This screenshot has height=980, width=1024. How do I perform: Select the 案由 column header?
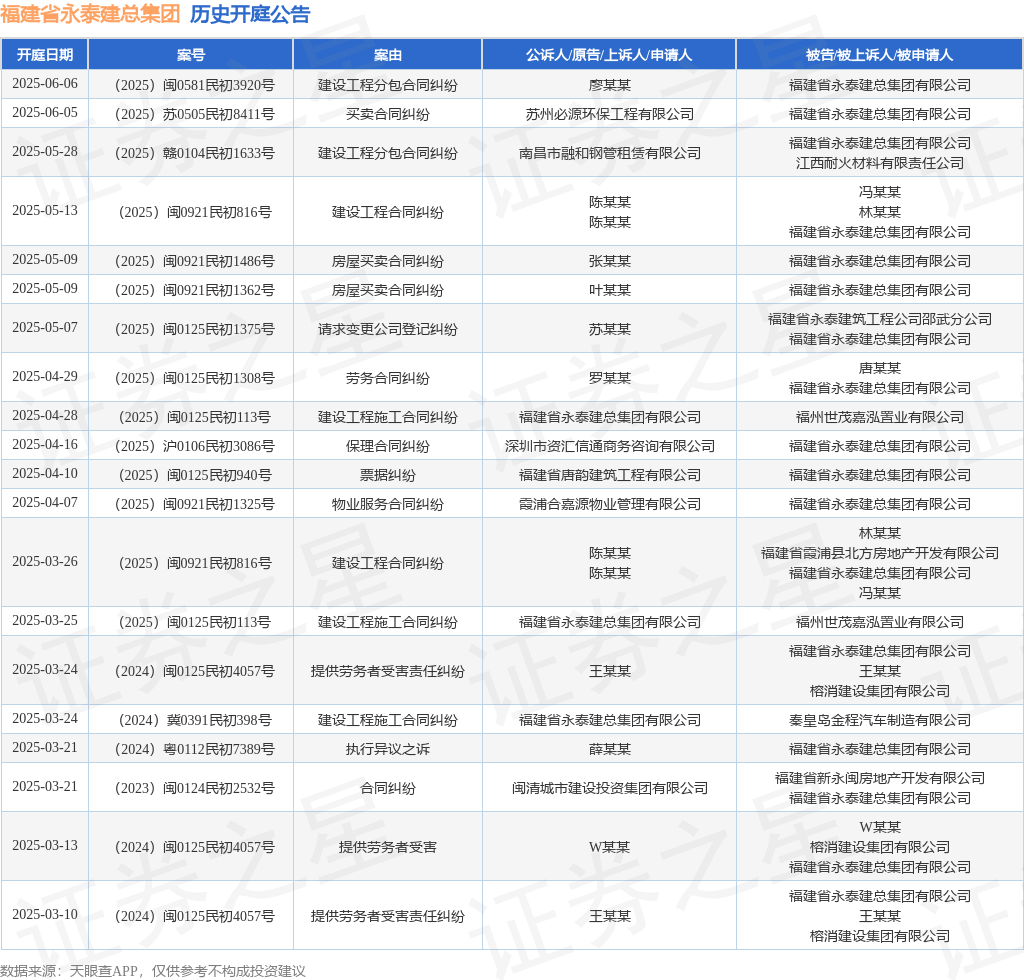click(387, 55)
